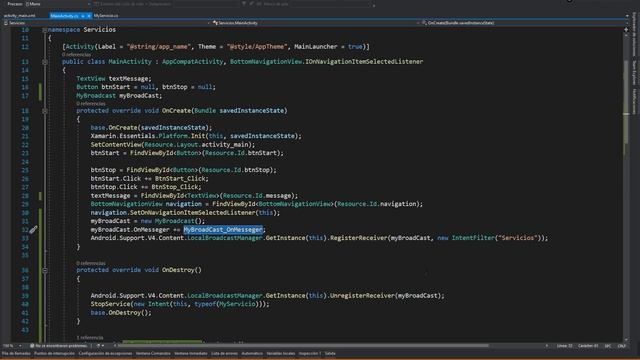Open the Notificaciones side panel tab
Screen dimensions: 640x360
tap(634, 101)
